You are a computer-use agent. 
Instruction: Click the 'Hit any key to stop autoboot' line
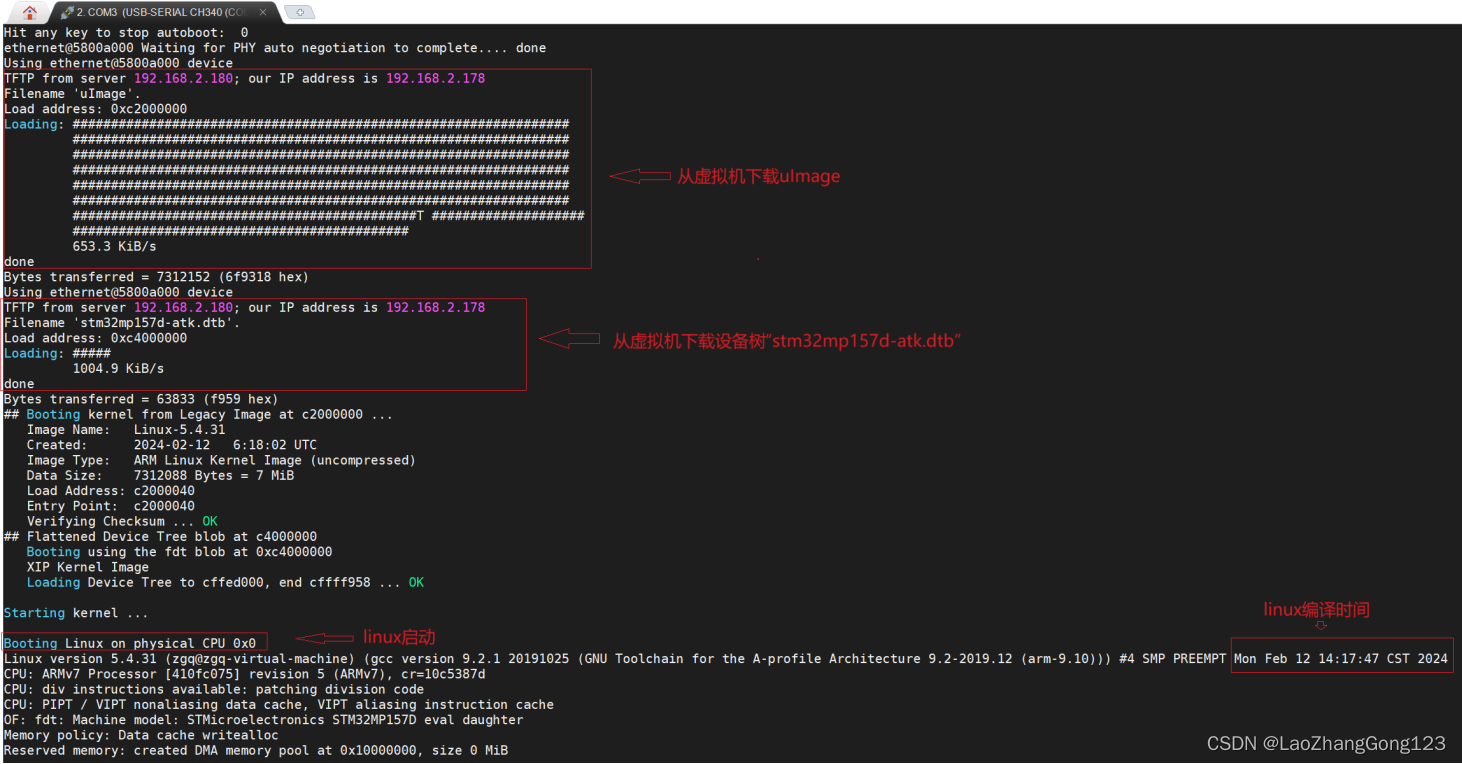(126, 33)
